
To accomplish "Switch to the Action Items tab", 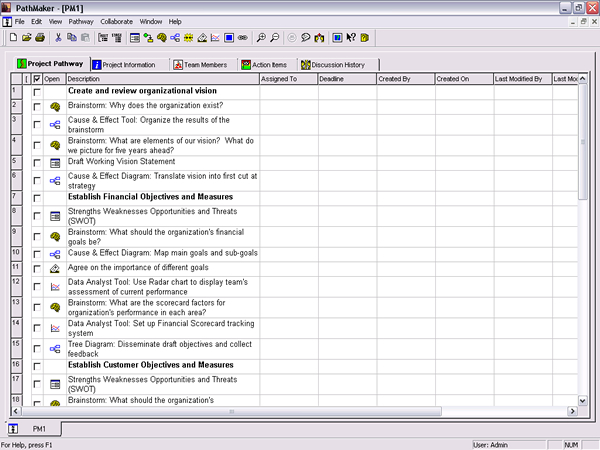I will click(266, 64).
